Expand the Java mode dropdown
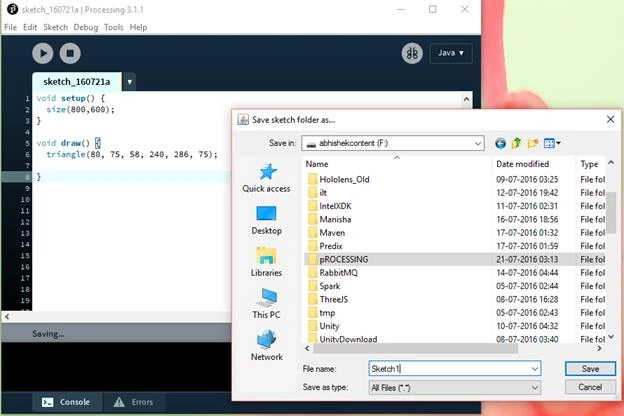This screenshot has height=416, width=624. tap(451, 53)
